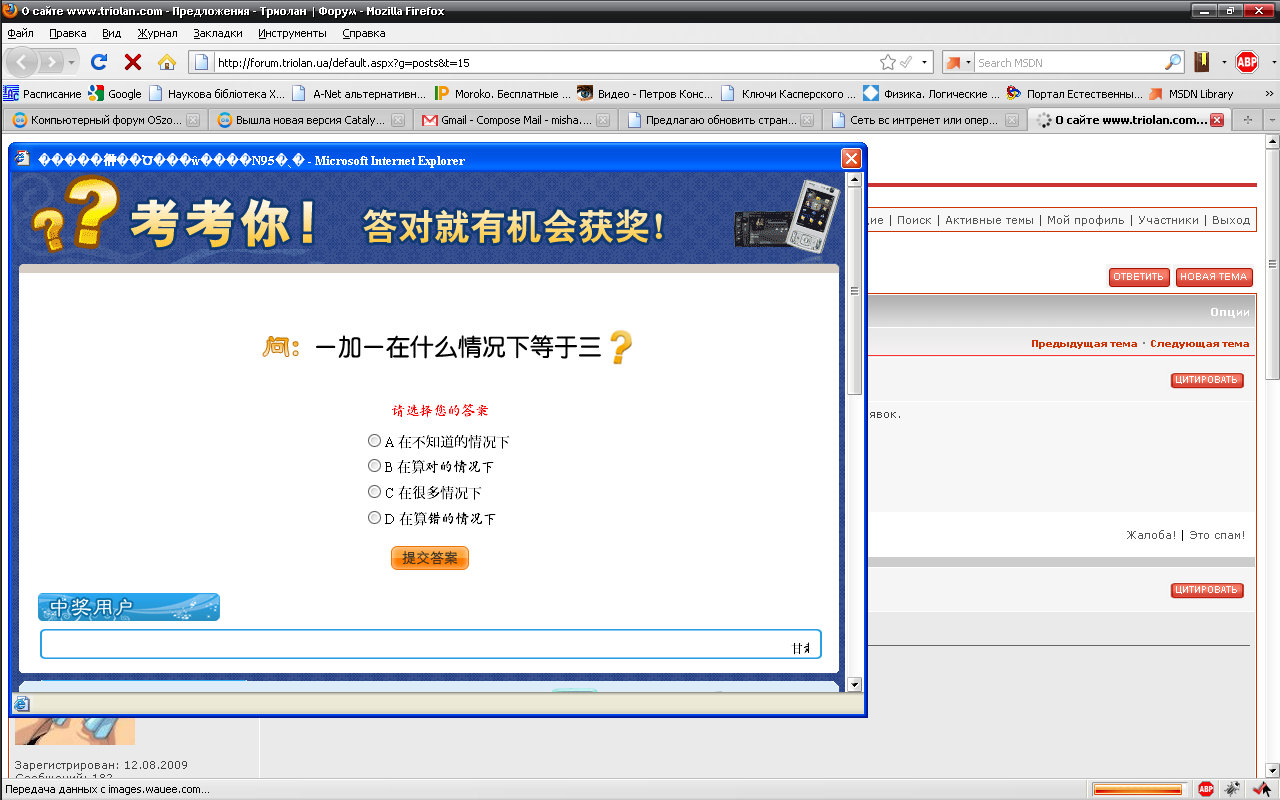
Task: Click the Adblock Plus status bar icon
Action: [x=1206, y=789]
